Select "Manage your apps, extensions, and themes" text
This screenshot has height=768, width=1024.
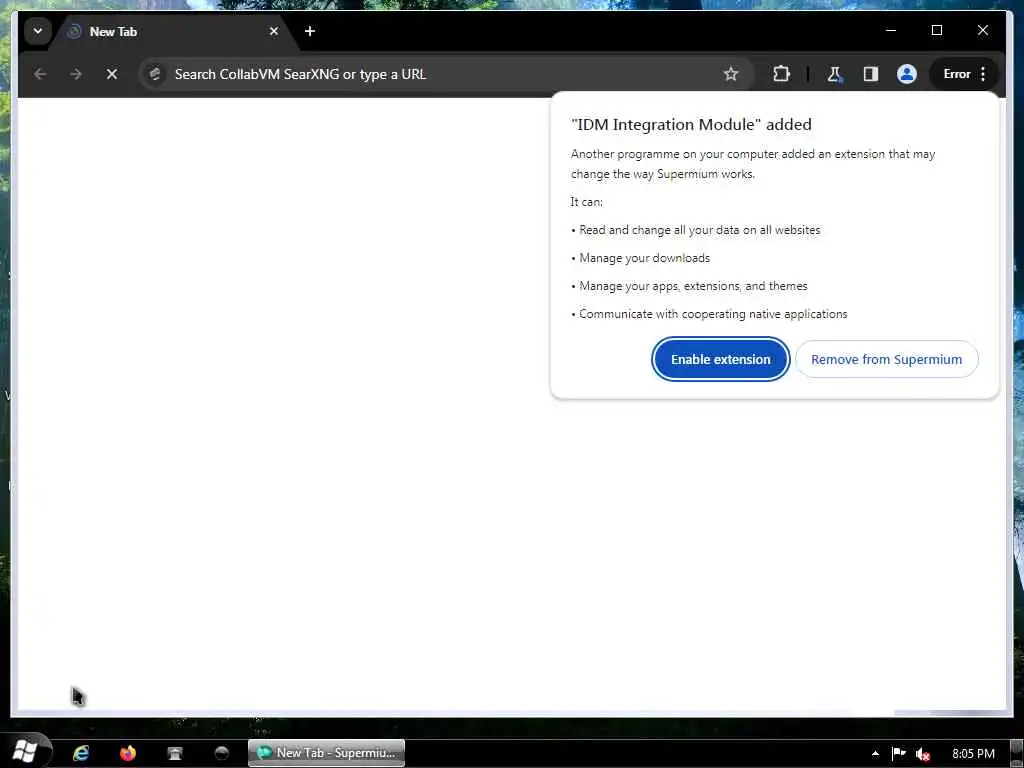click(x=693, y=286)
